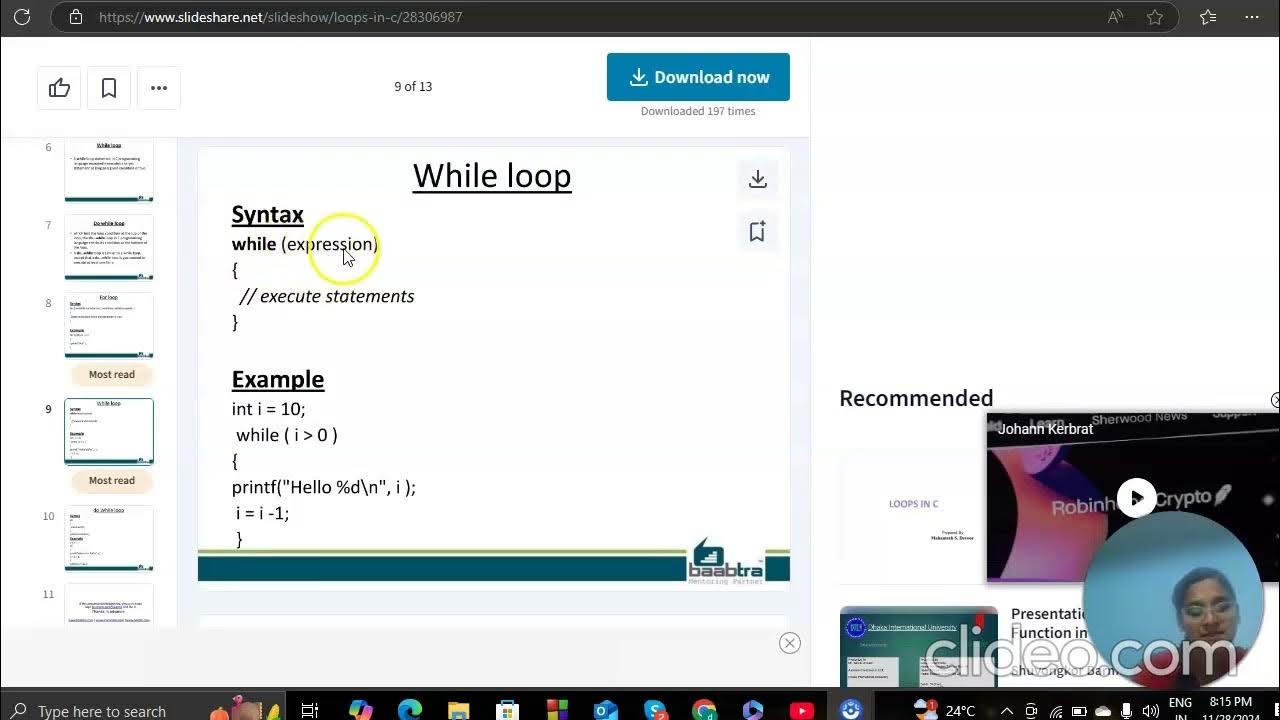Open Microsoft Edge from the taskbar

tap(410, 710)
